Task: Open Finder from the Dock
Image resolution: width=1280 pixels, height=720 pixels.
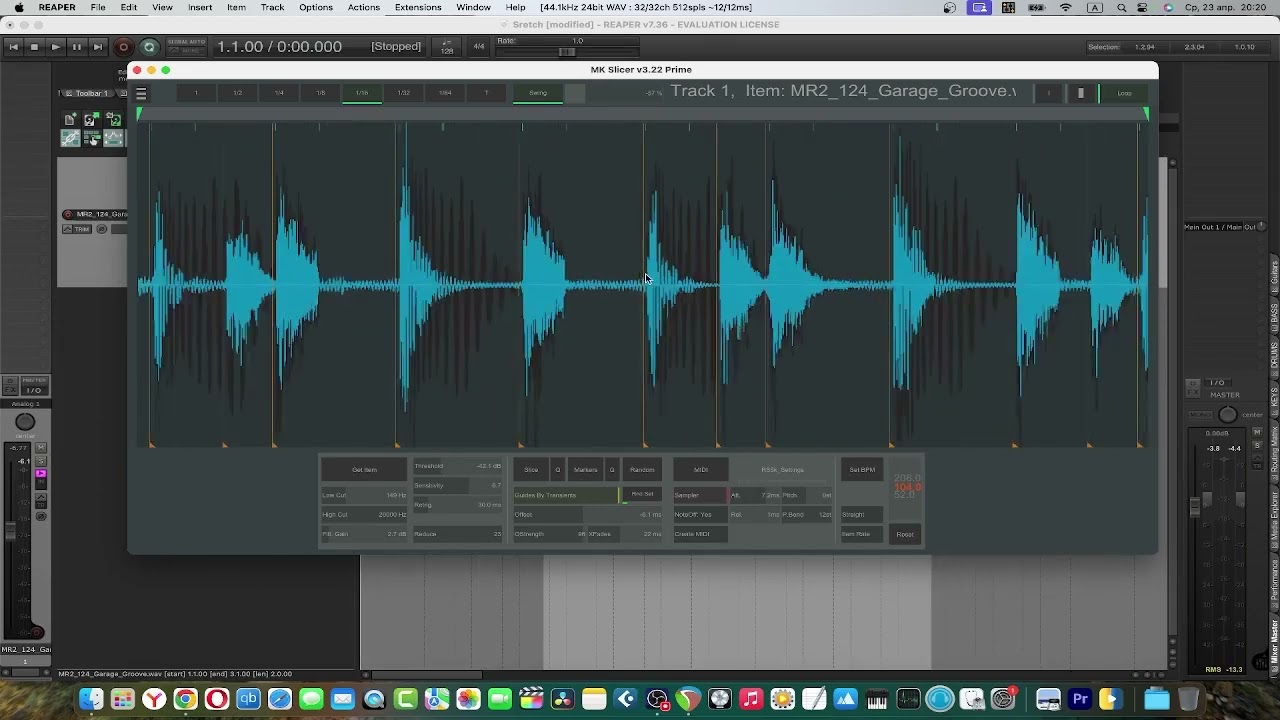Action: click(x=91, y=699)
